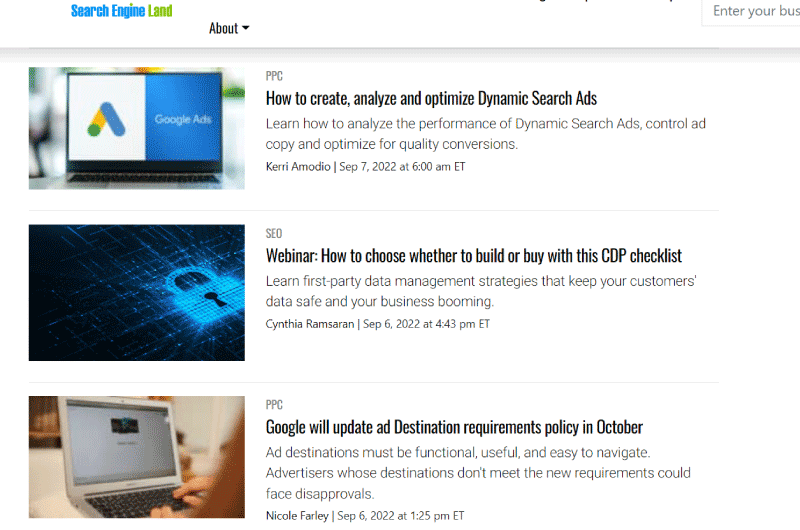
Task: Click the Enter your business email field
Action: coord(751,11)
